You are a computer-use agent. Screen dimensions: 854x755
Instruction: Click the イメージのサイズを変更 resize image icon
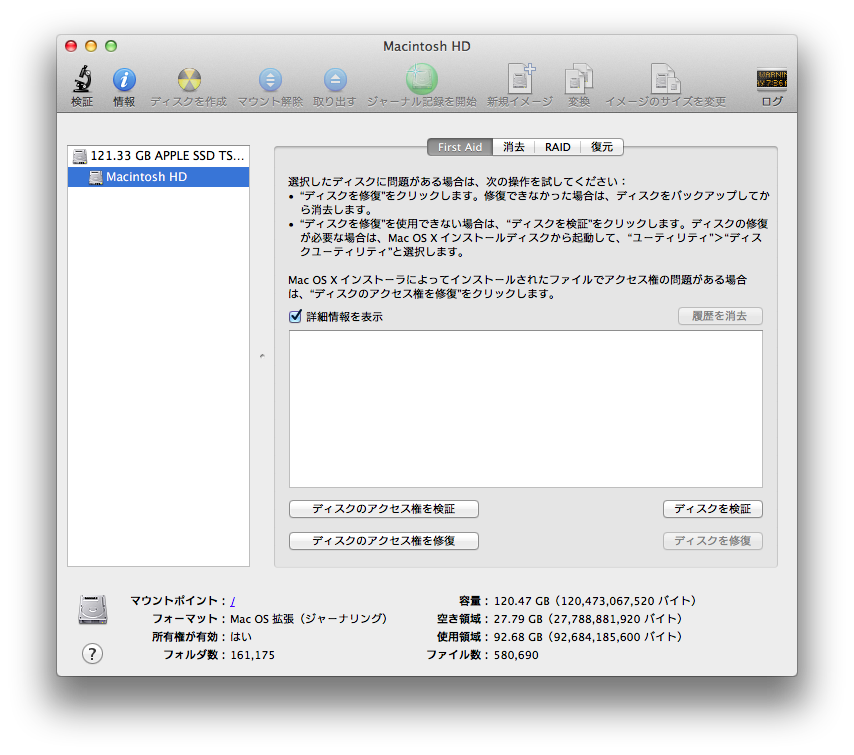point(666,78)
